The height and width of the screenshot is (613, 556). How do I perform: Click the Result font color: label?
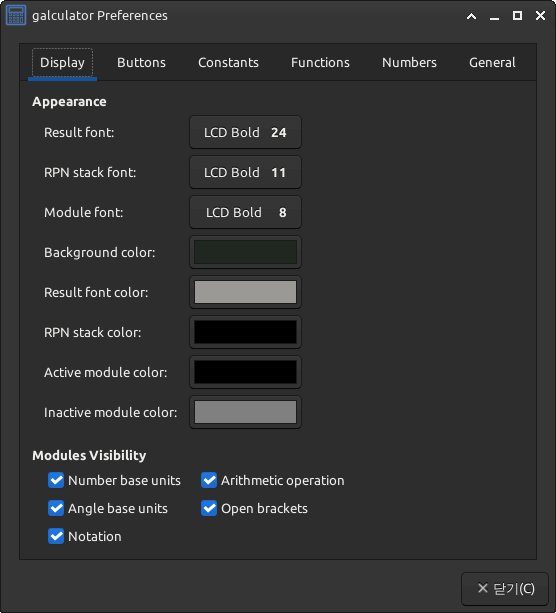(x=96, y=292)
